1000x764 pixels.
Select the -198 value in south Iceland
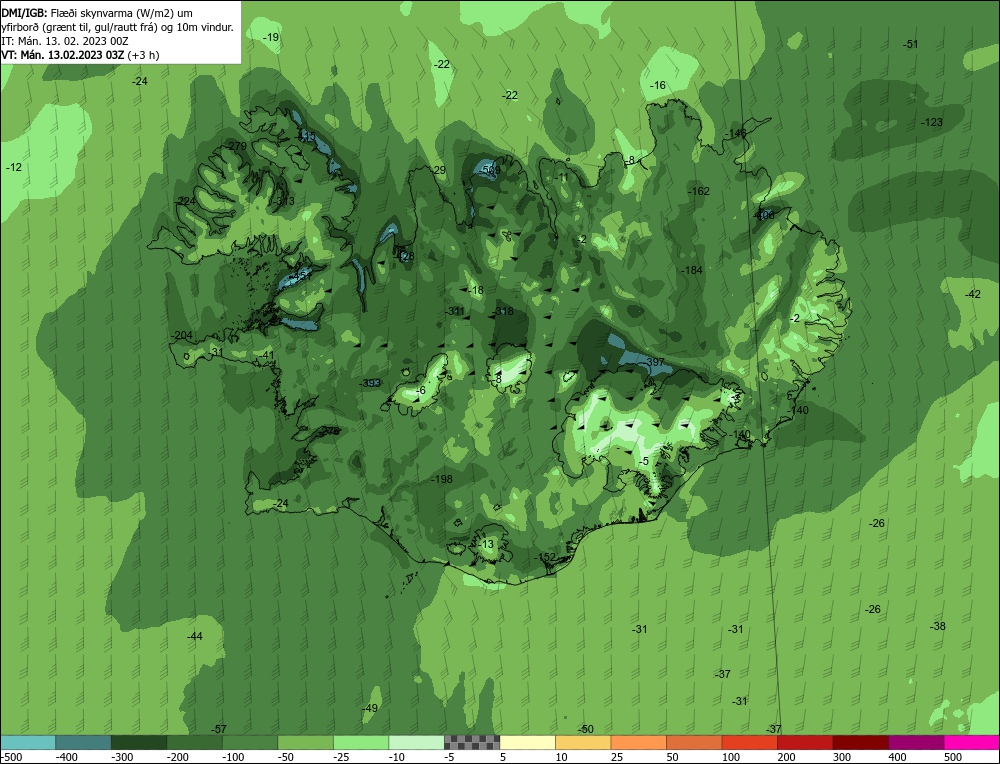[441, 479]
